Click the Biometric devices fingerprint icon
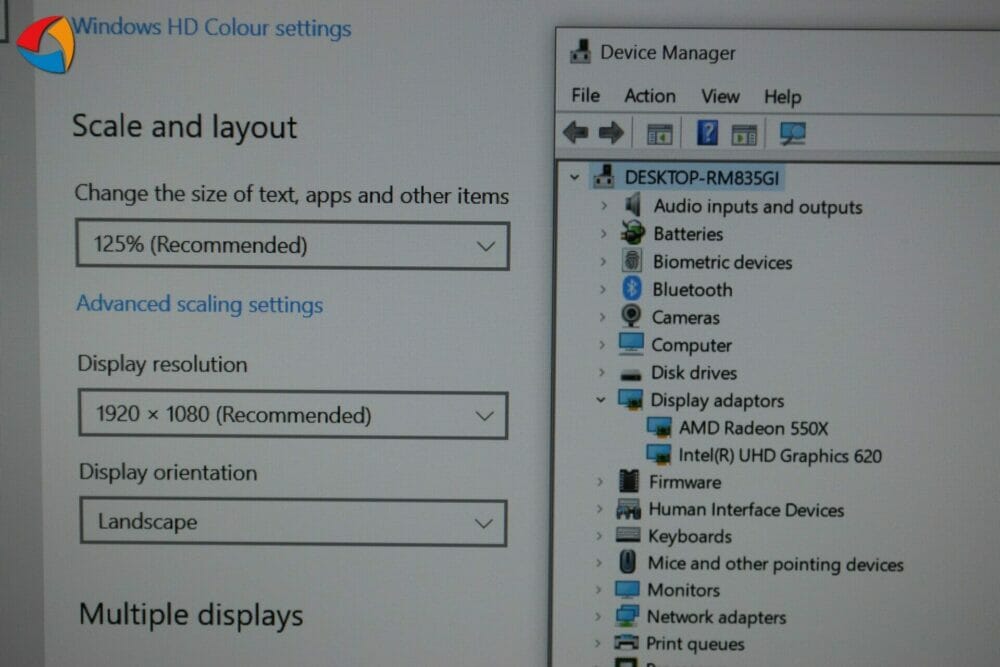 [631, 261]
